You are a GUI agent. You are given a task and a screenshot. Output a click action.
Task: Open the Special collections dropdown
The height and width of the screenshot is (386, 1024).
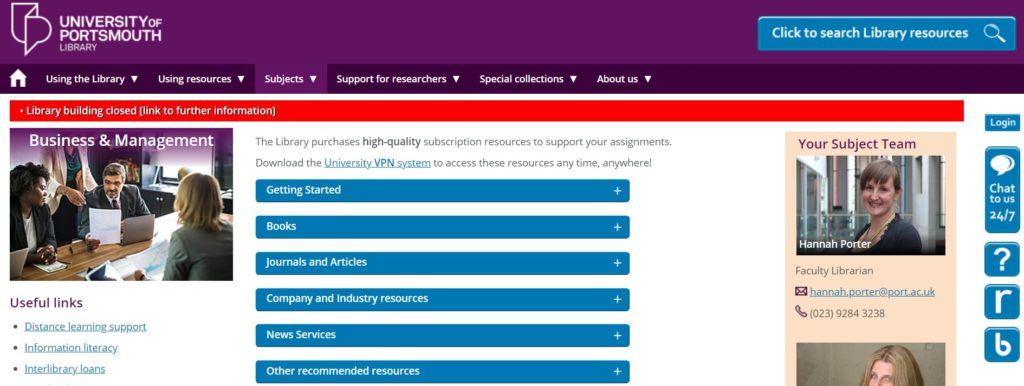(x=528, y=79)
